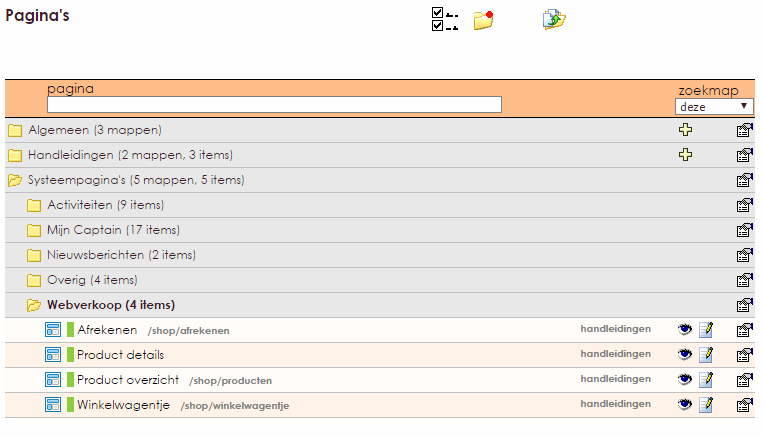The height and width of the screenshot is (437, 763).
Task: Add item to Handleidingen with plus icon
Action: pyautogui.click(x=686, y=155)
